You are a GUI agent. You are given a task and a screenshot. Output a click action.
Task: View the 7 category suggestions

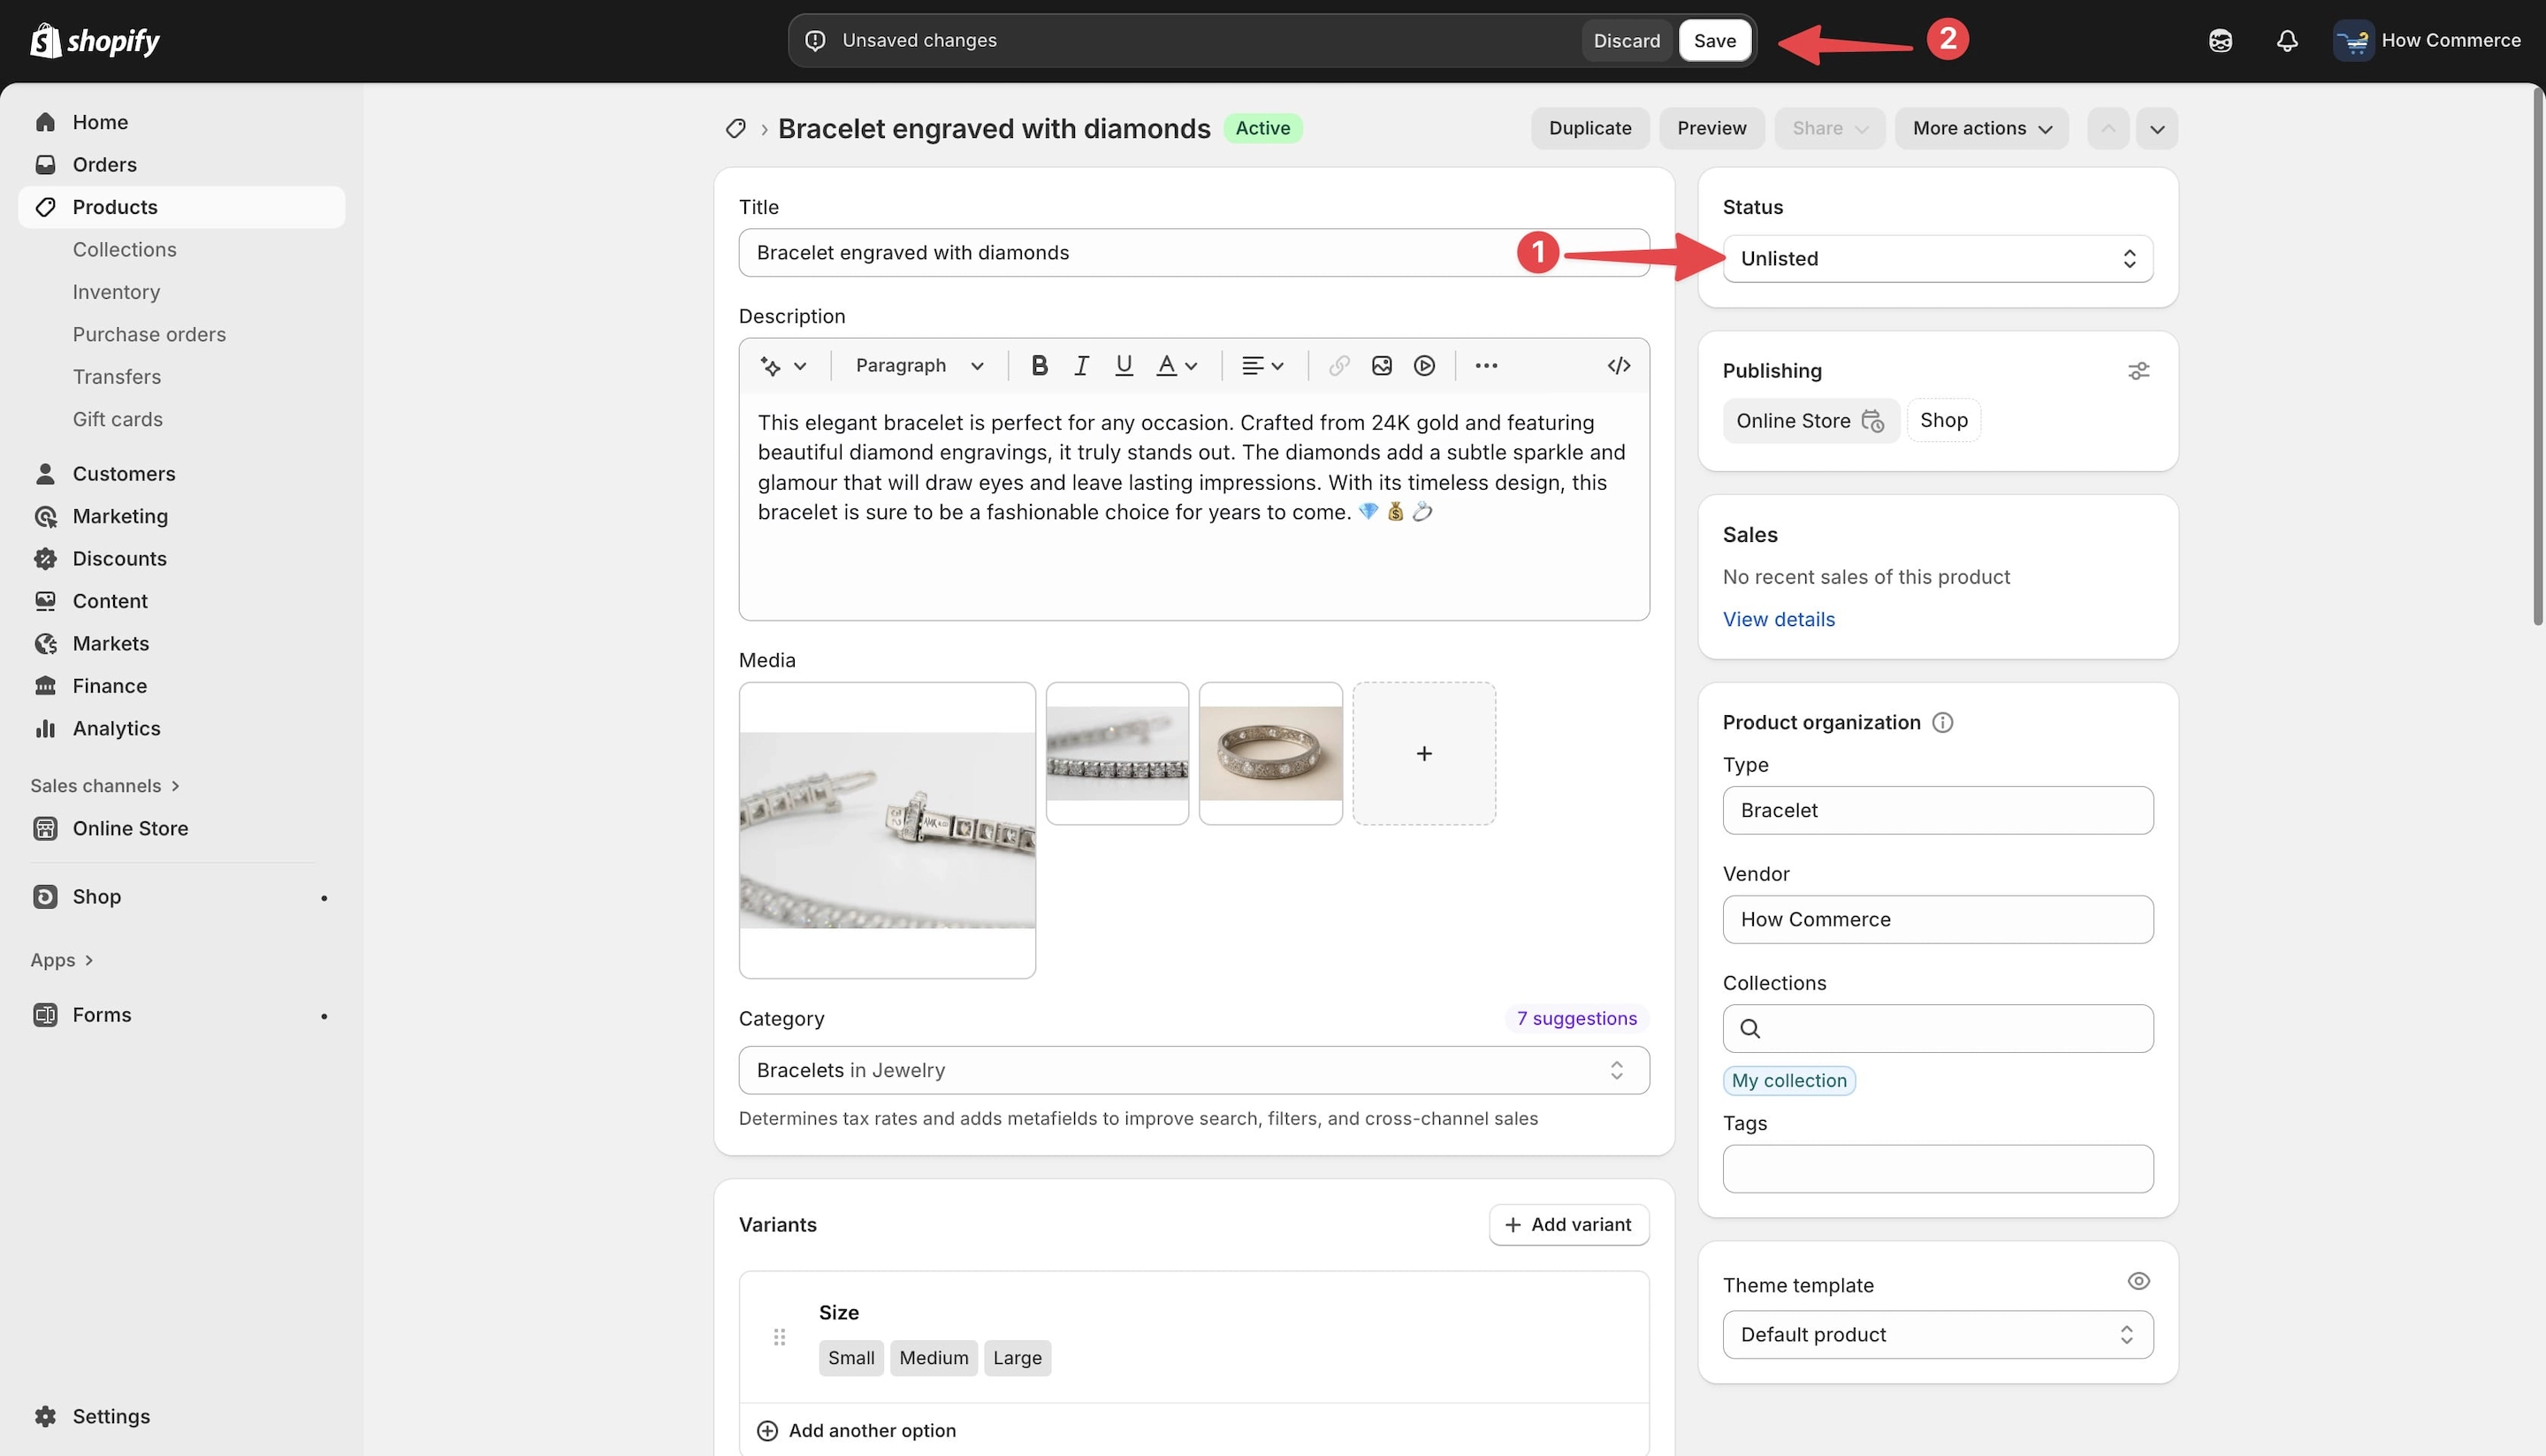click(x=1576, y=1018)
